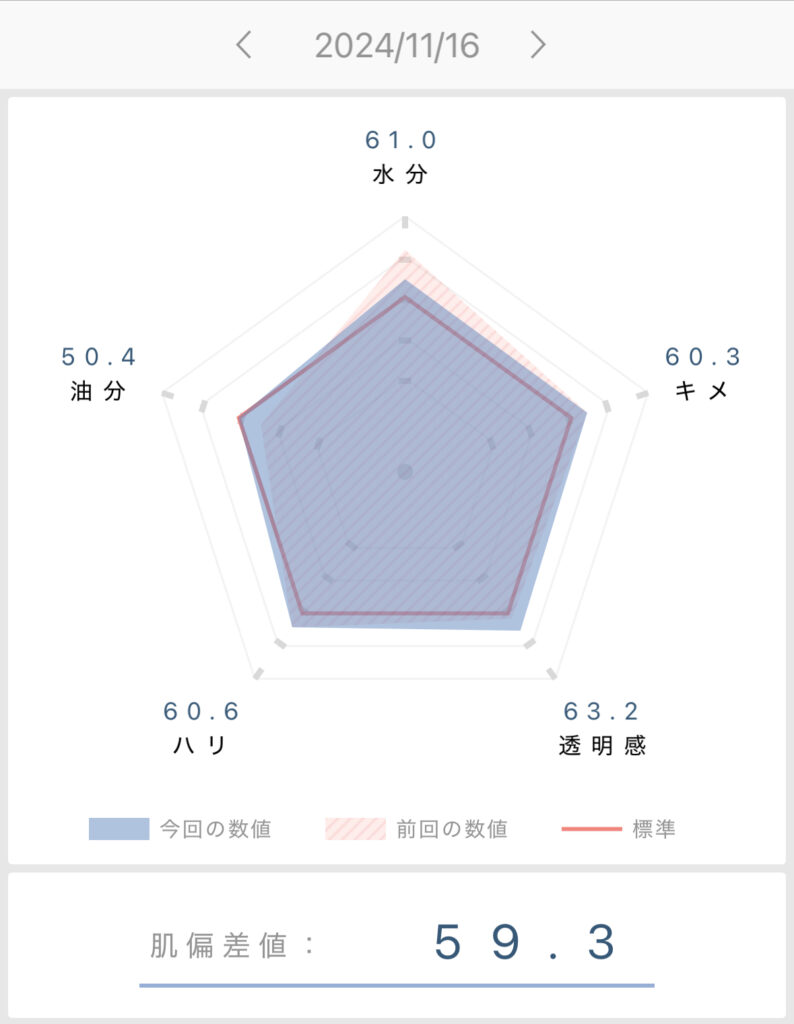Image resolution: width=794 pixels, height=1024 pixels.
Task: Tap the 63.2 clarity value
Action: point(601,711)
